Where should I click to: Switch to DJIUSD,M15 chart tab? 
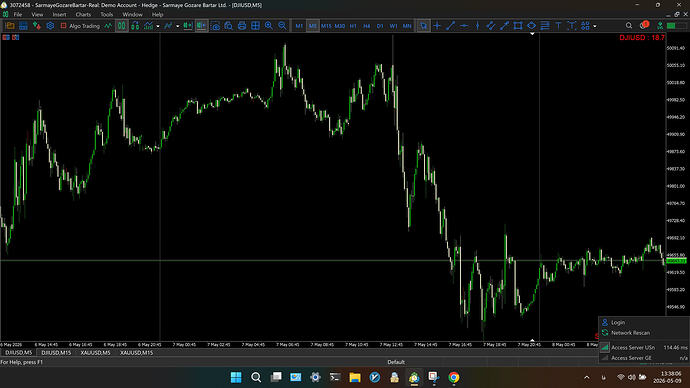coord(56,353)
